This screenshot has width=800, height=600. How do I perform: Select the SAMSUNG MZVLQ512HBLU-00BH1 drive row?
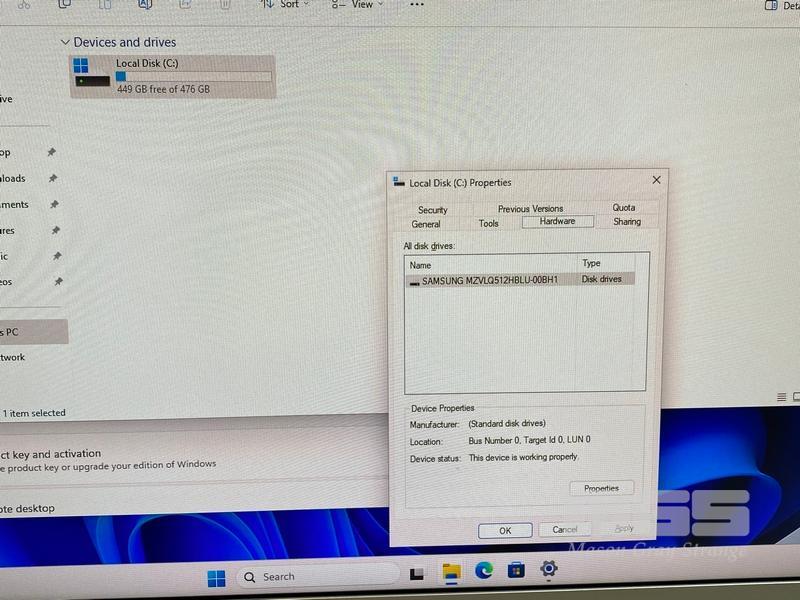(x=520, y=280)
